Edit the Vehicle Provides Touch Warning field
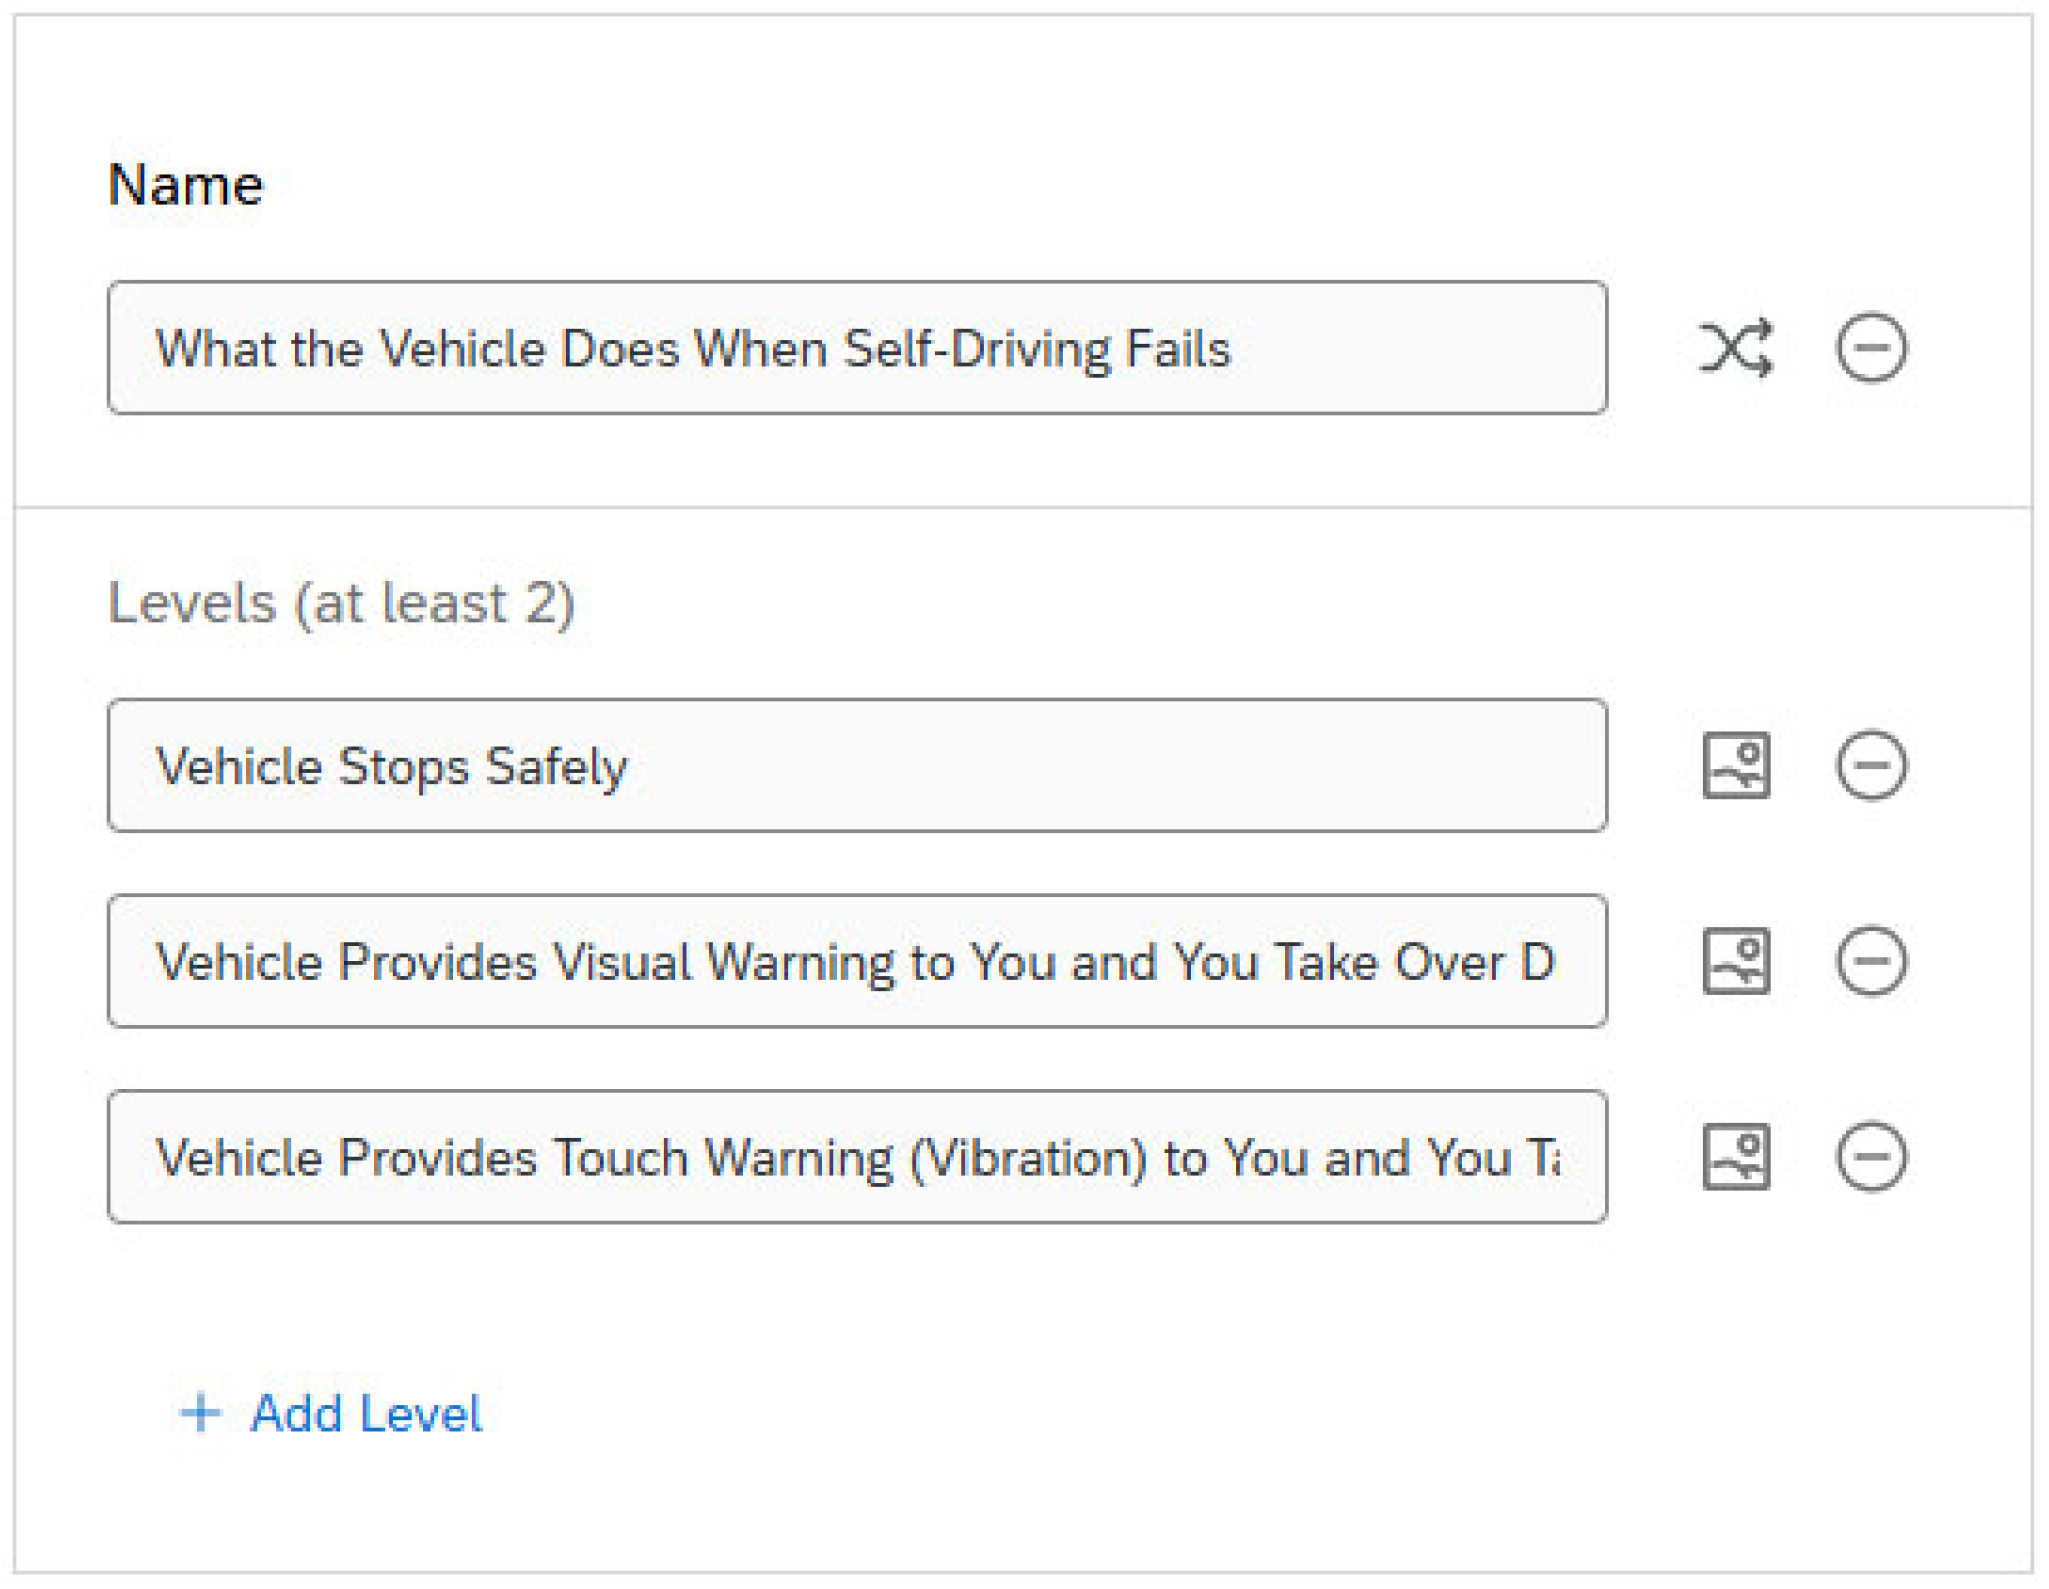The image size is (2049, 1589). (x=857, y=1157)
